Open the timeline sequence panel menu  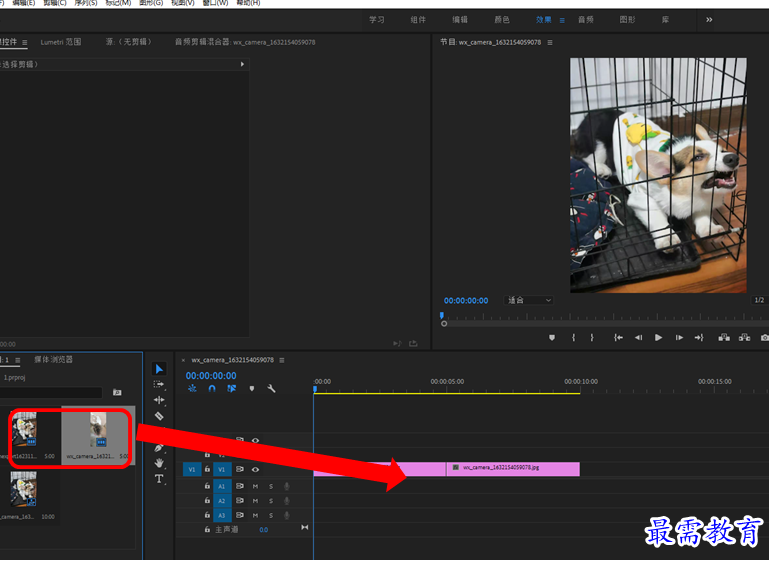[x=282, y=360]
